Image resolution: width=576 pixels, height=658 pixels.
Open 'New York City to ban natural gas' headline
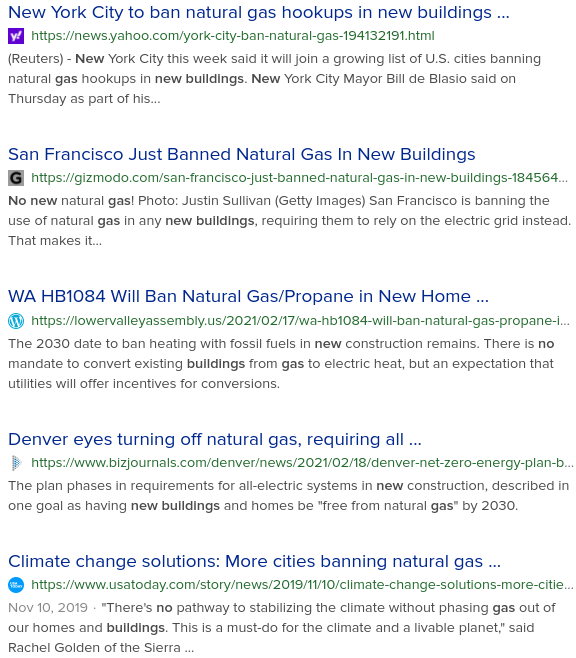point(258,13)
